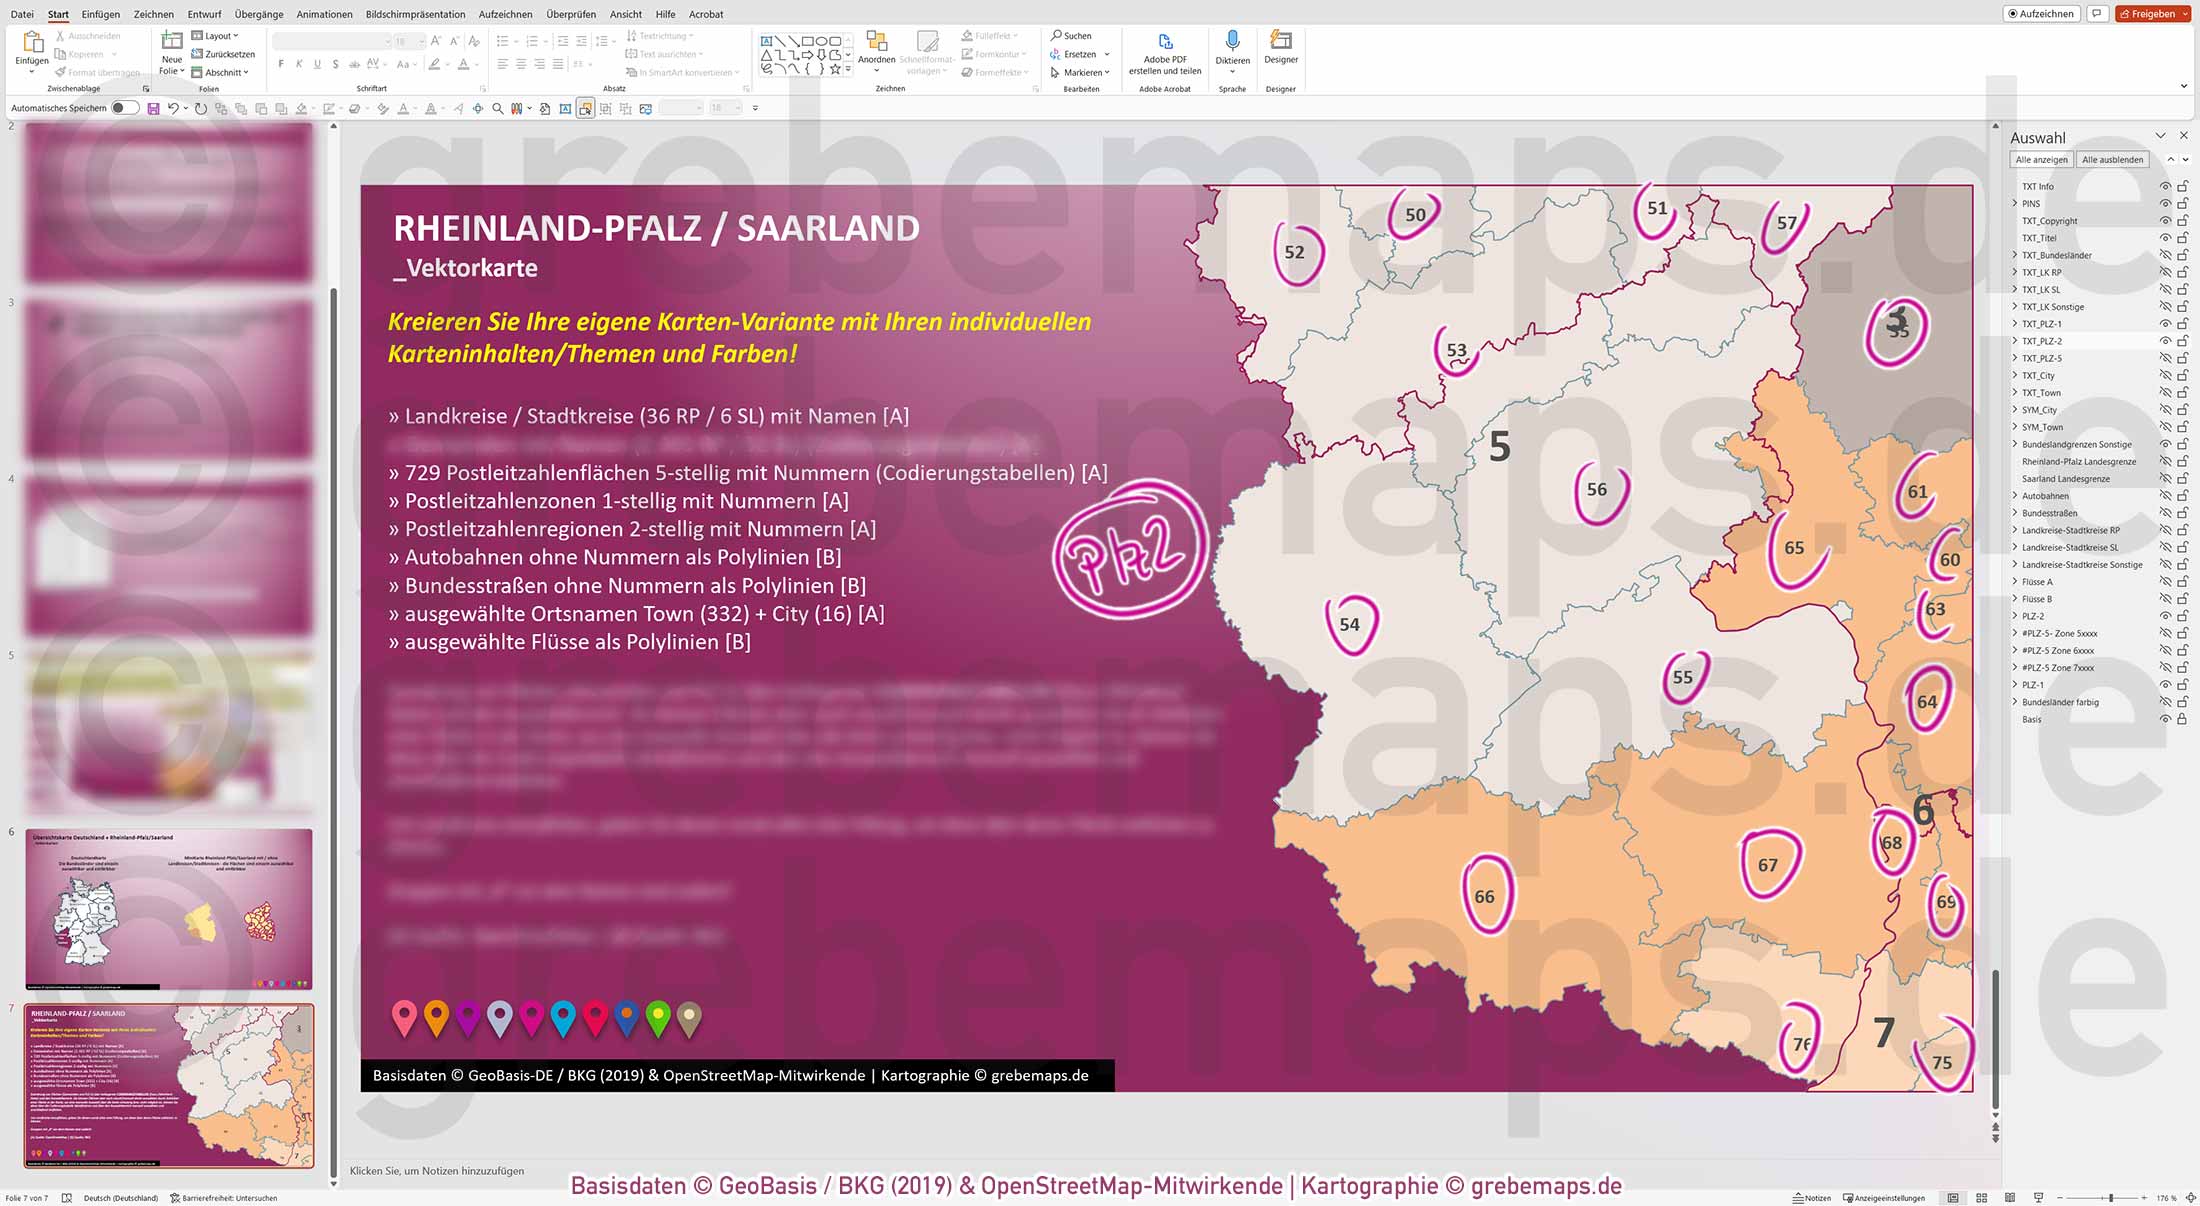The width and height of the screenshot is (2200, 1206).
Task: Open the Animationen menu
Action: click(x=324, y=14)
